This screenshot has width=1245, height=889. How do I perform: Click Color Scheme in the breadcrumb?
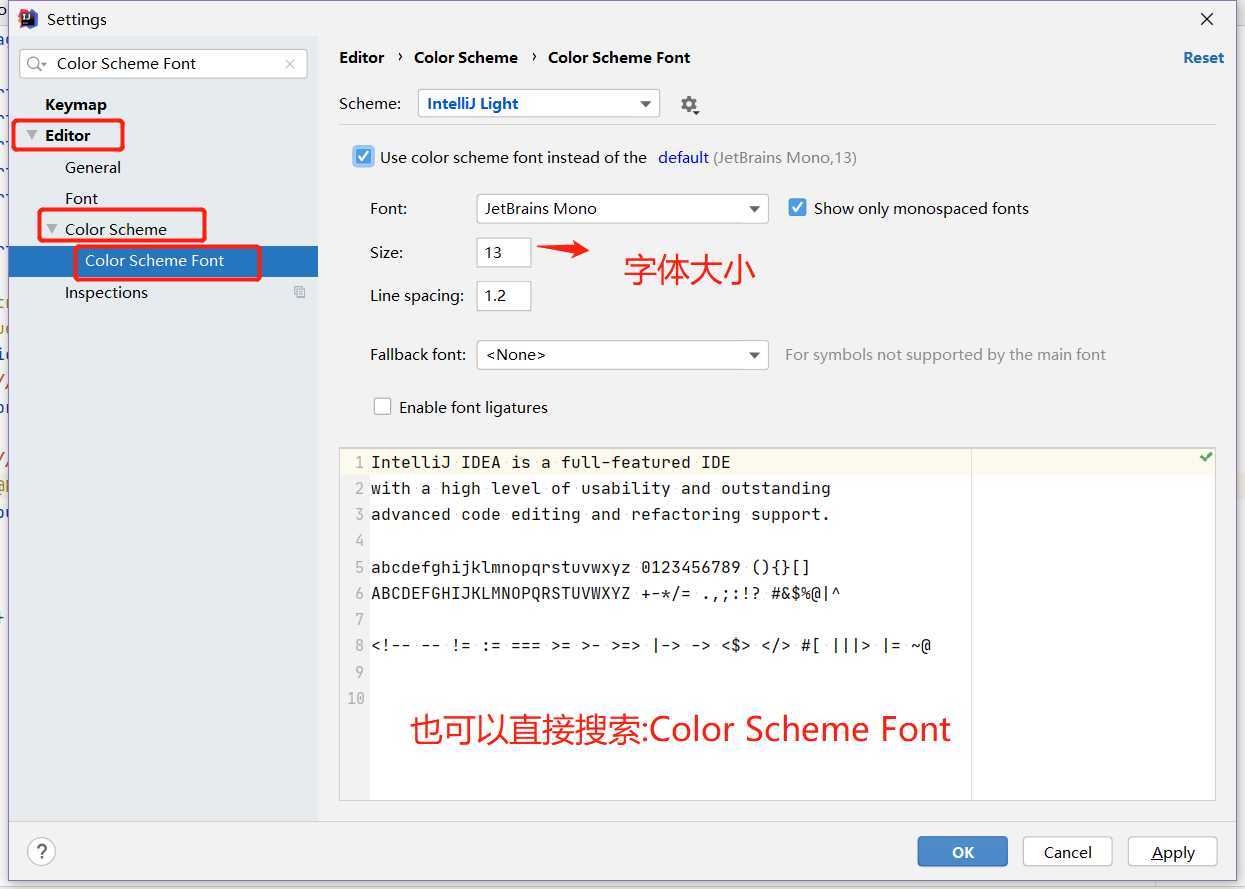[466, 57]
